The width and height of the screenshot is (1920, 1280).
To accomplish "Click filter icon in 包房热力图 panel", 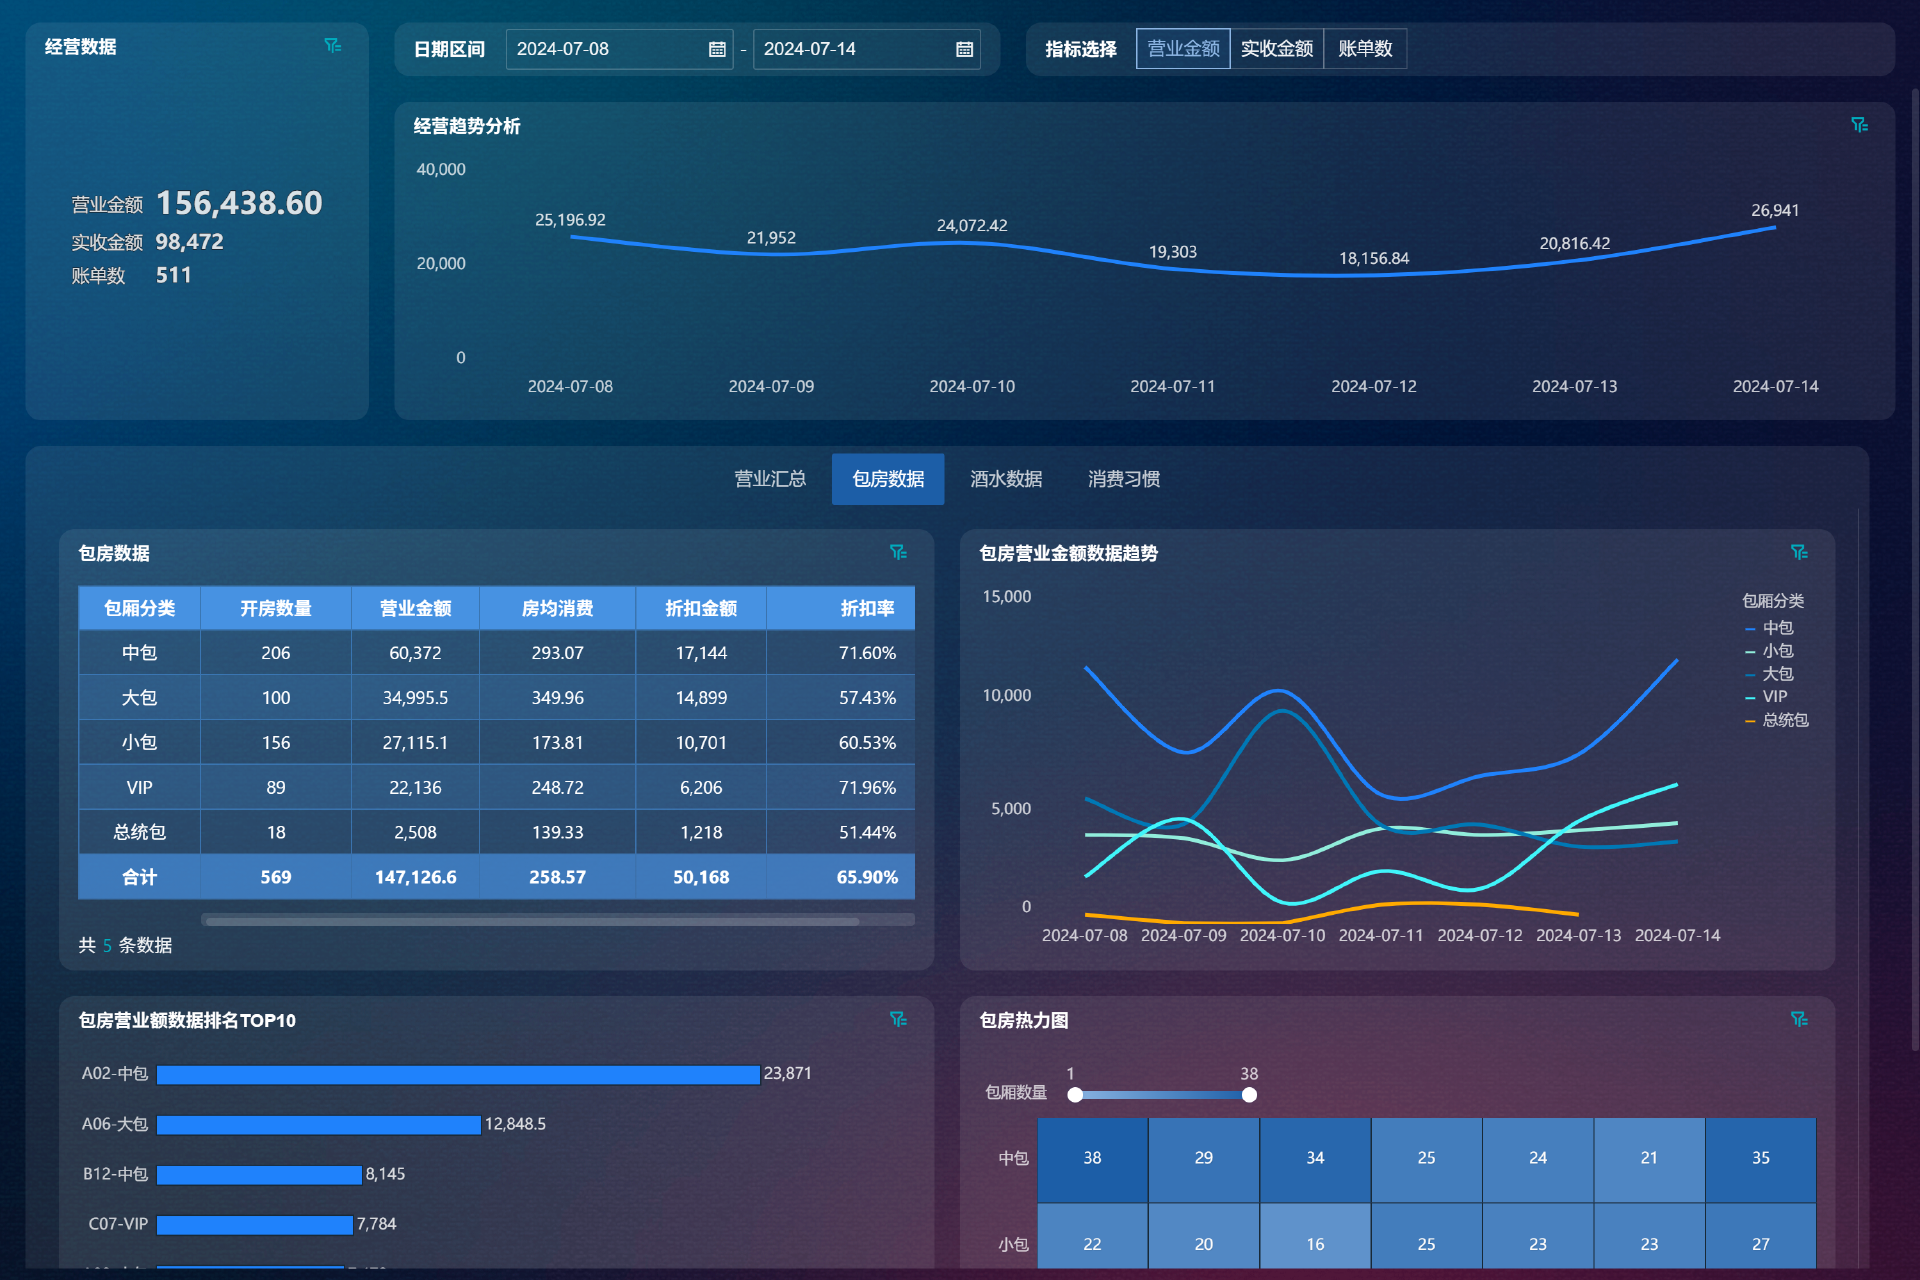I will click(x=1799, y=1019).
